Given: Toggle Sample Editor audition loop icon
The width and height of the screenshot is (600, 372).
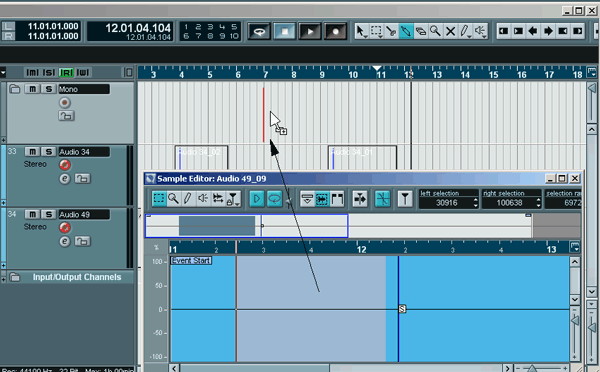Looking at the screenshot, I should coord(274,199).
